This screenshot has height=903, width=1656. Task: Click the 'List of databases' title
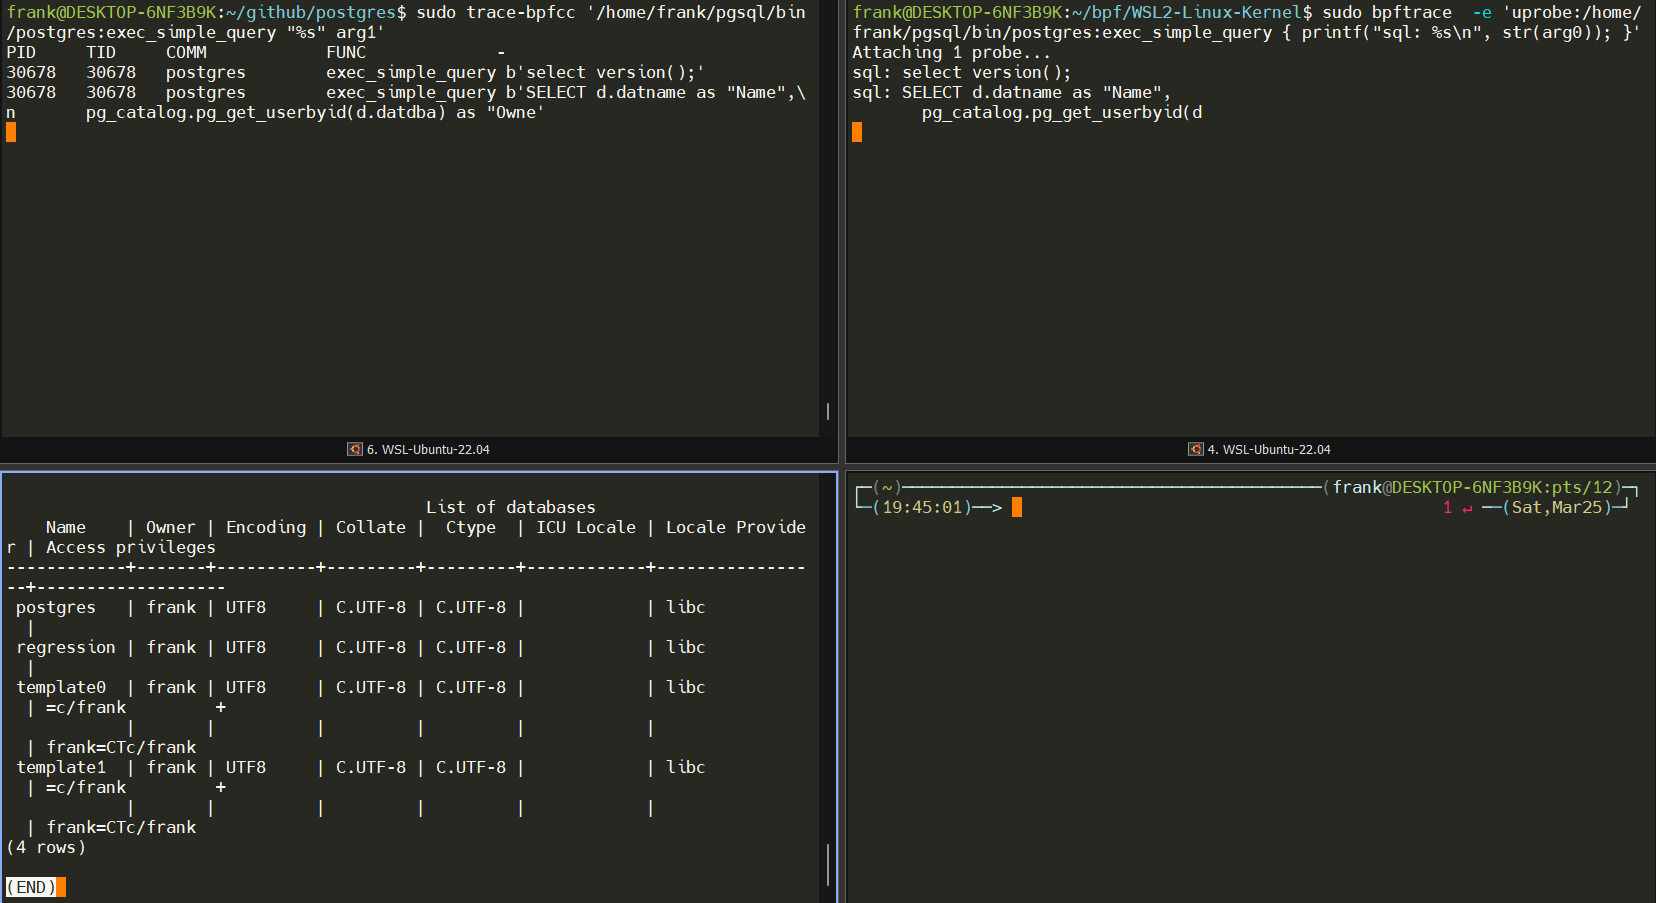[510, 507]
